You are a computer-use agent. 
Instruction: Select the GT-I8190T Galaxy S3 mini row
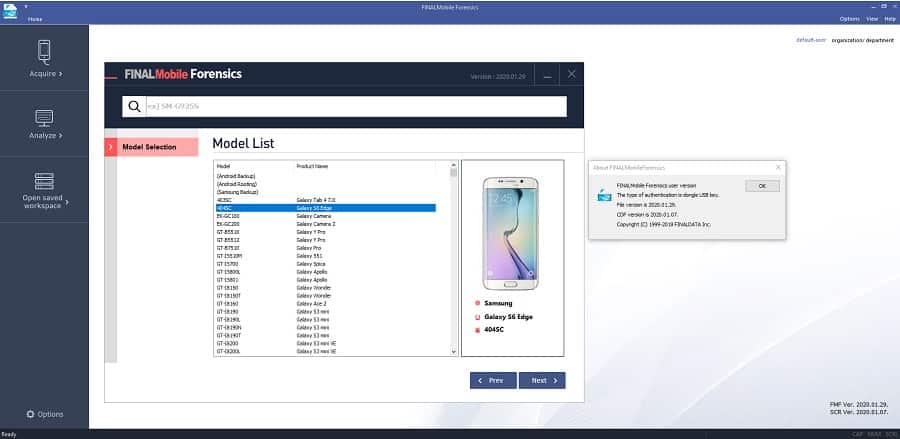(325, 335)
